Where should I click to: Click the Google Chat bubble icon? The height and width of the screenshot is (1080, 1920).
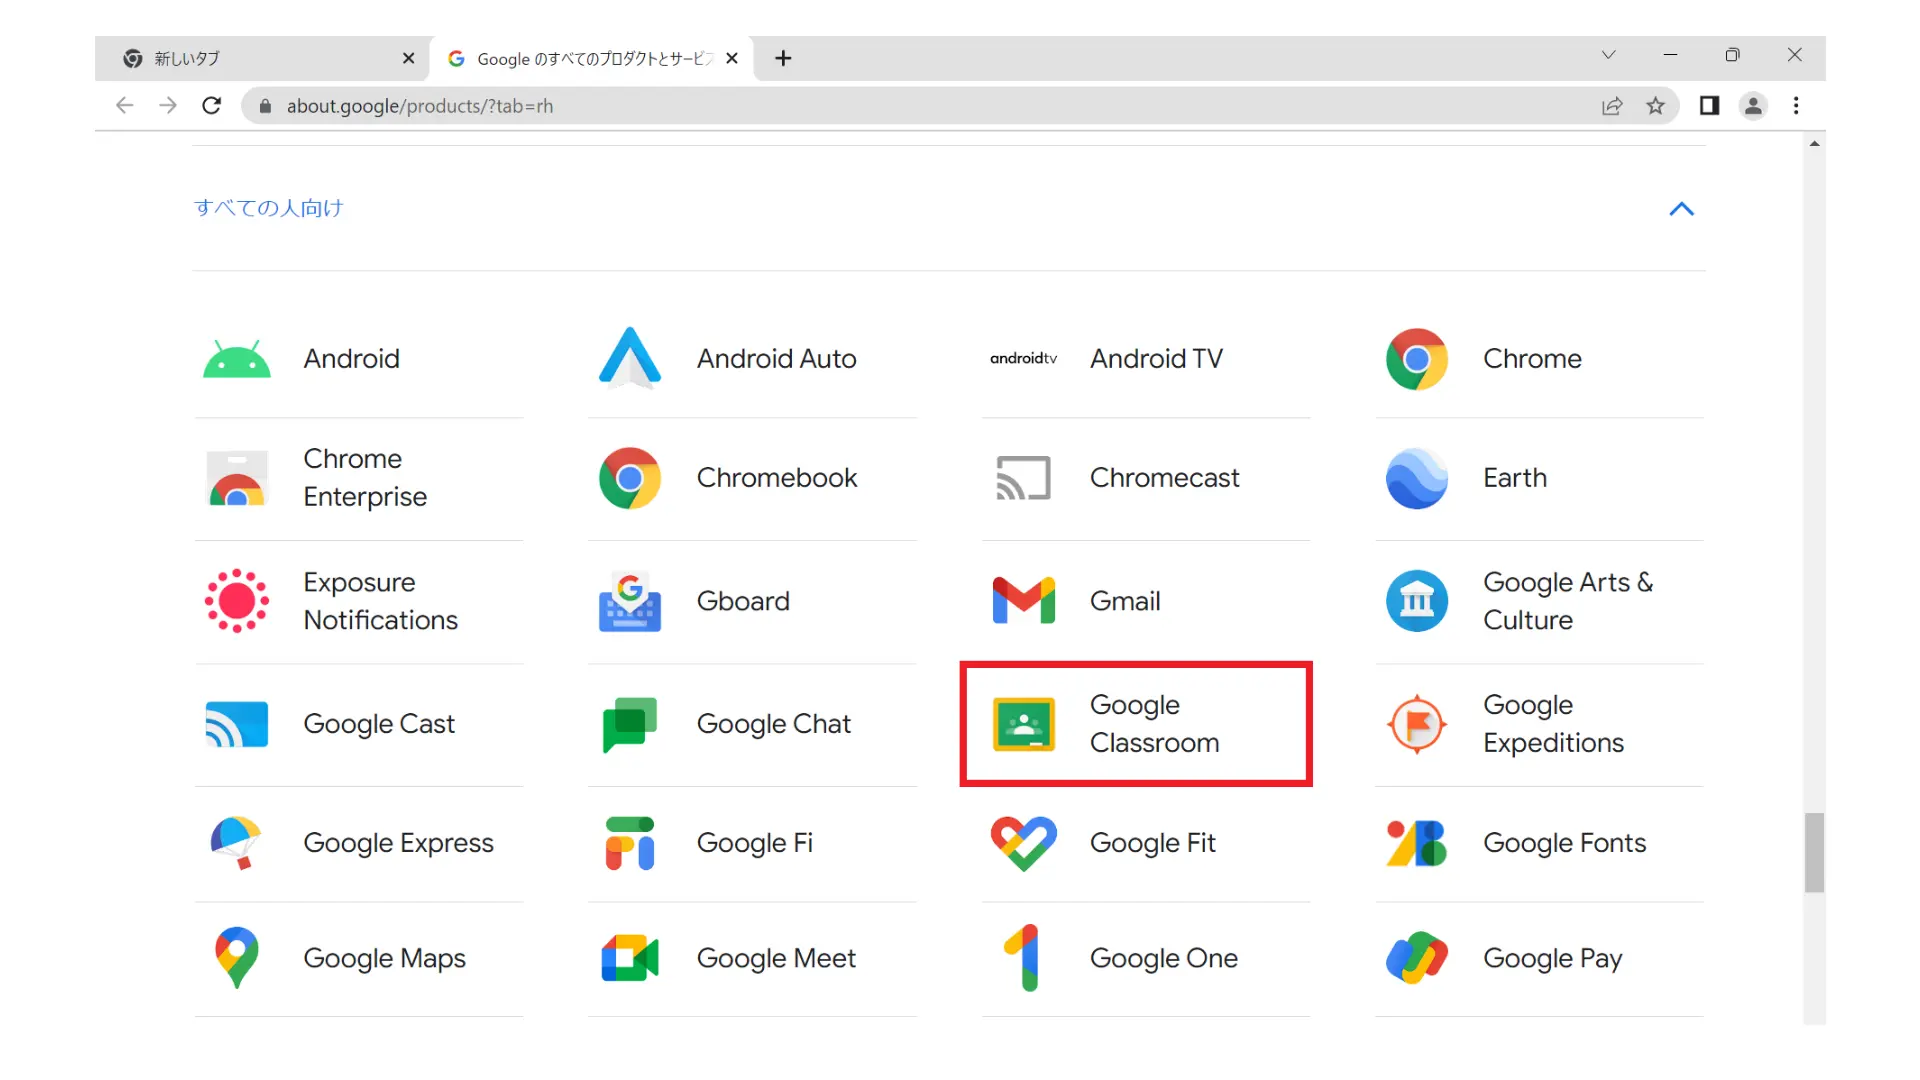point(630,724)
